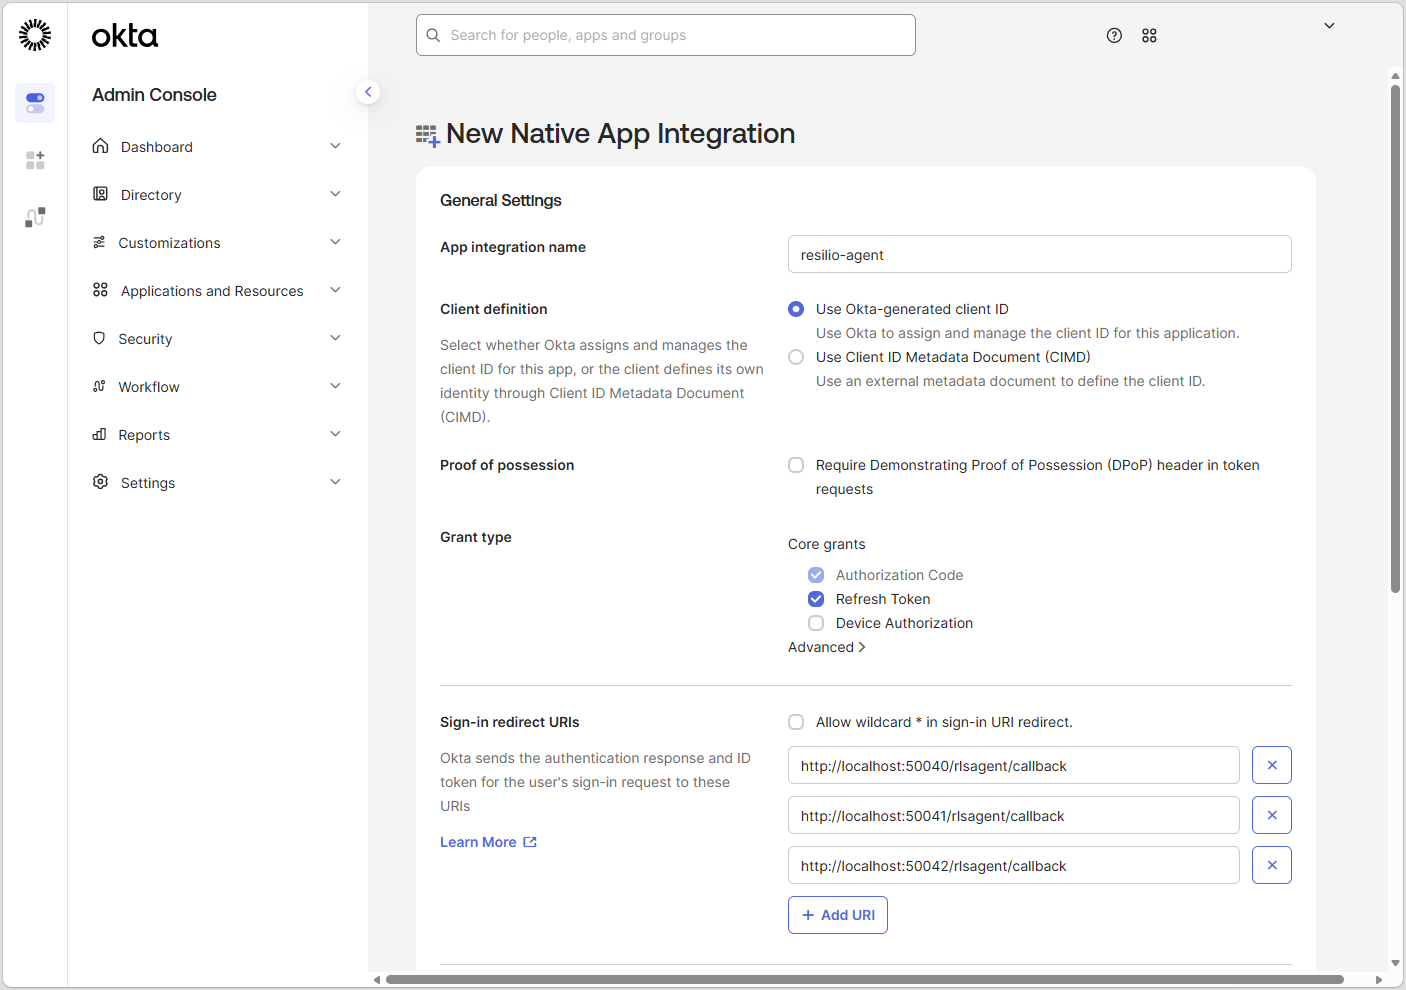
Task: Open the Reports sidebar menu
Action: click(217, 435)
